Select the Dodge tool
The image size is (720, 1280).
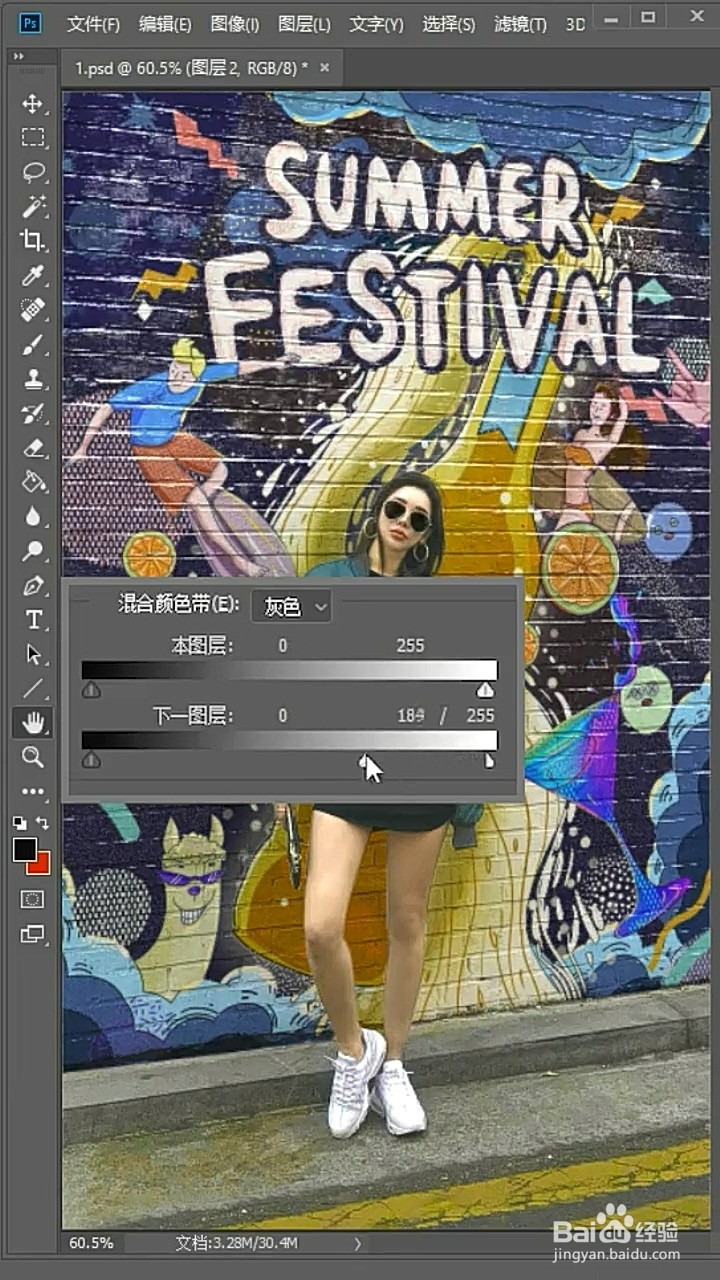[33, 550]
